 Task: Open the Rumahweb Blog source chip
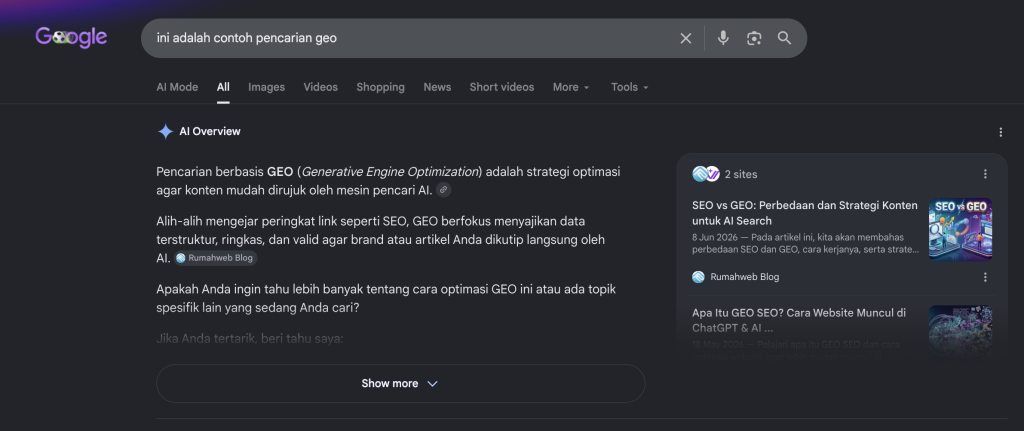pyautogui.click(x=216, y=258)
